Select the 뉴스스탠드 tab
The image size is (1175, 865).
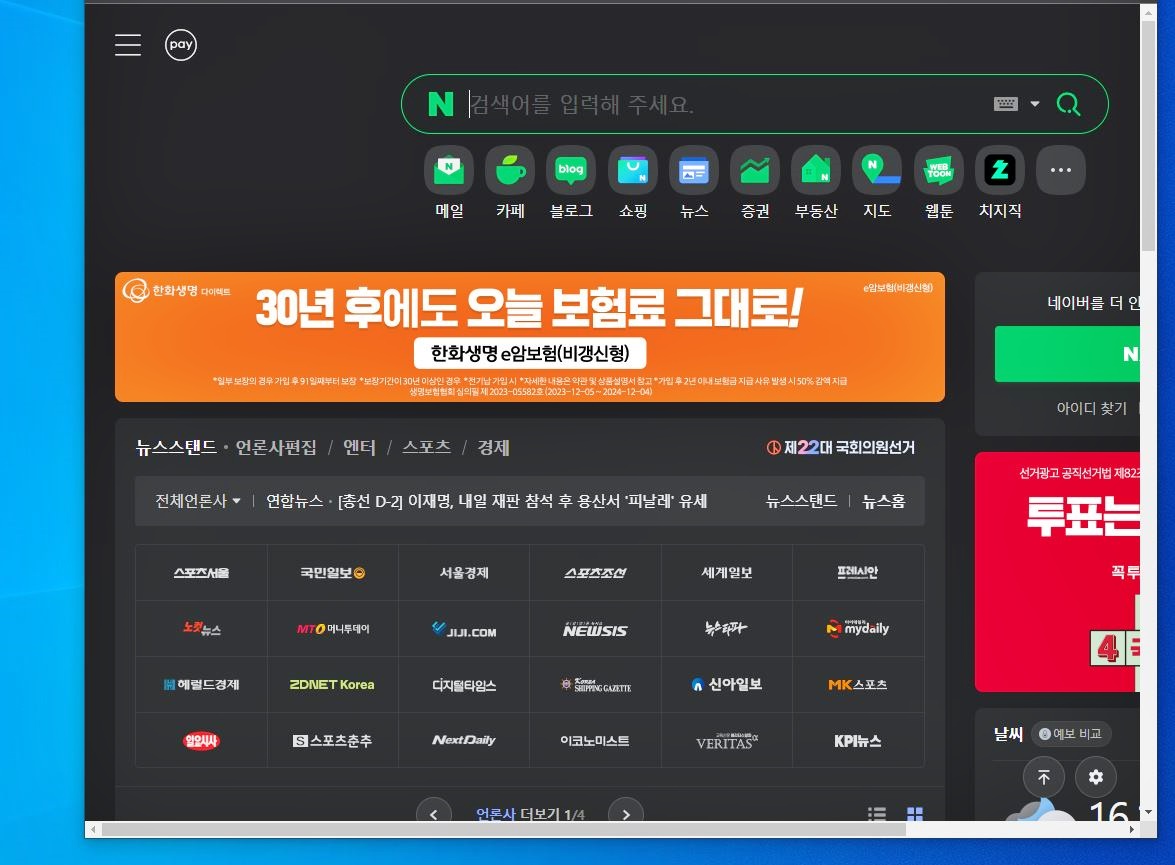point(176,447)
